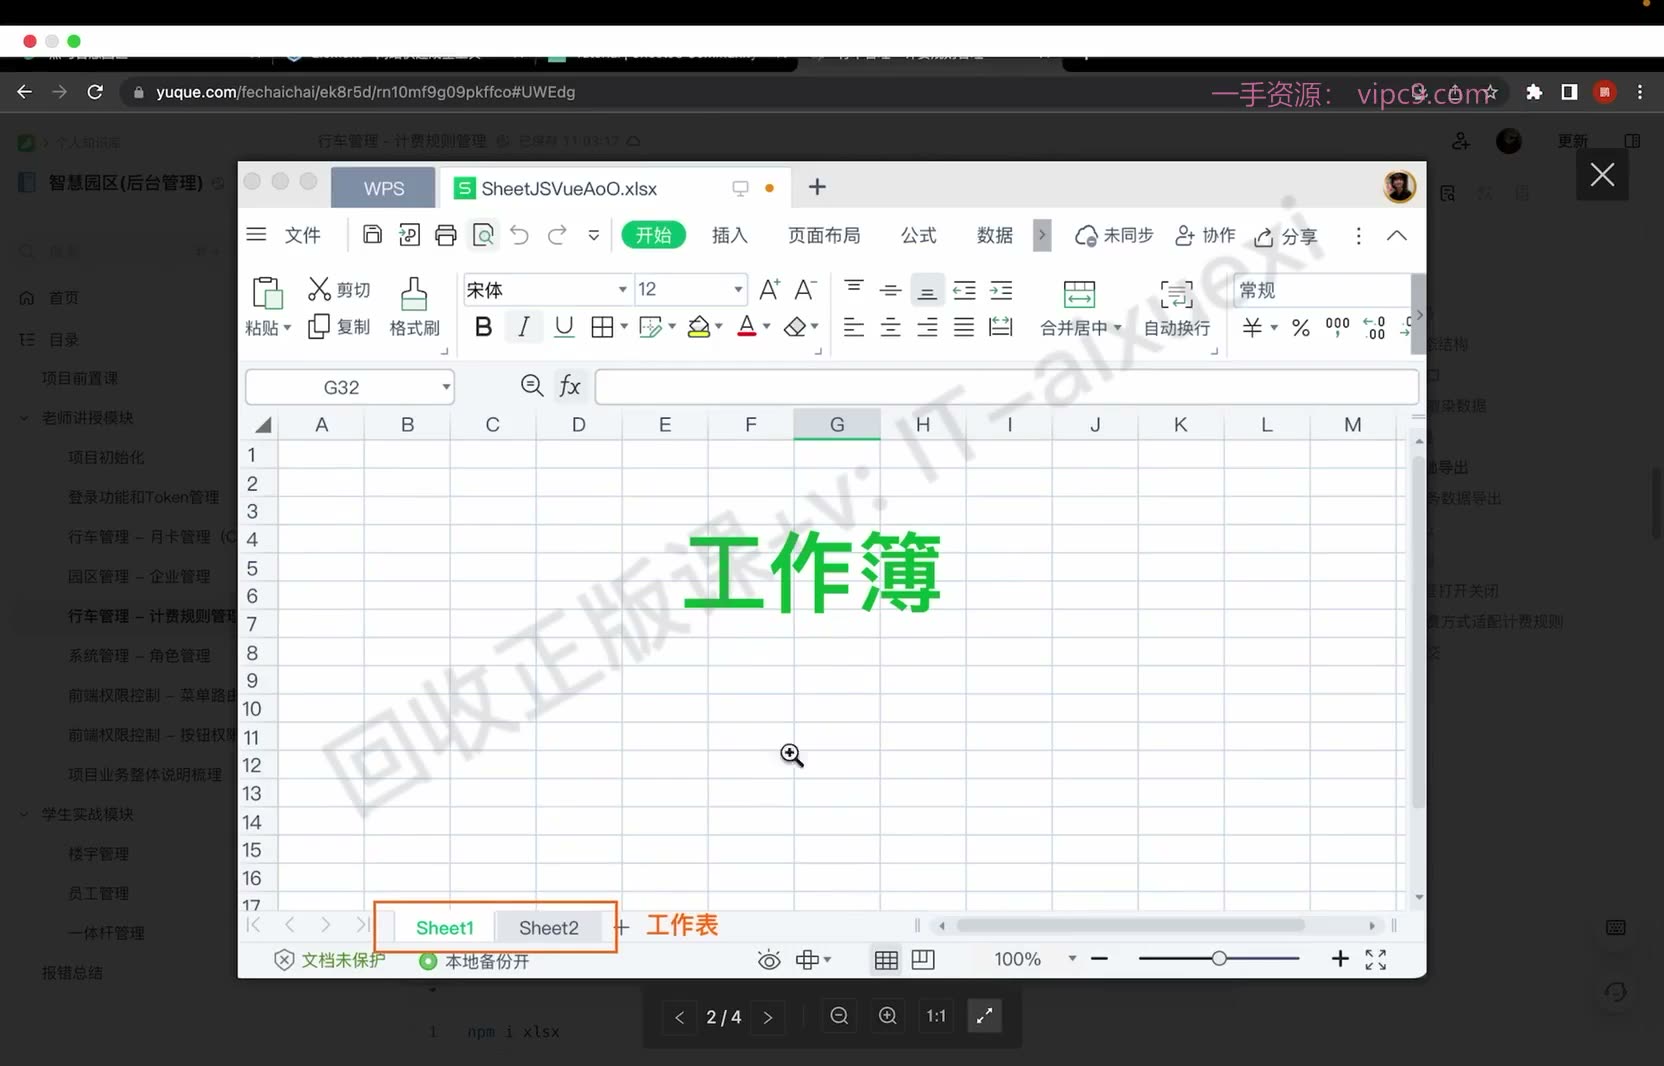Viewport: 1664px width, 1066px height.
Task: Click the redo arrow icon
Action: (557, 235)
